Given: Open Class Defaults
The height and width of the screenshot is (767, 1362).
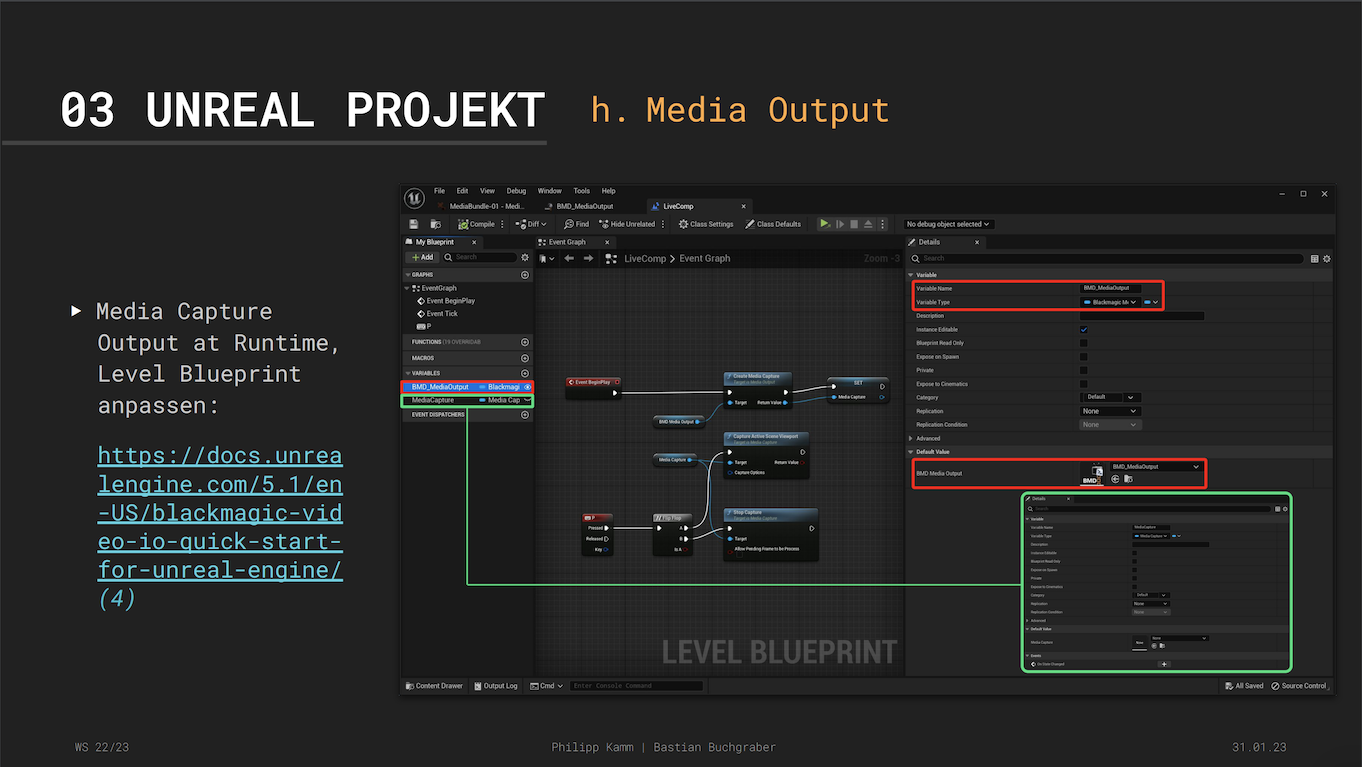Looking at the screenshot, I should 773,224.
